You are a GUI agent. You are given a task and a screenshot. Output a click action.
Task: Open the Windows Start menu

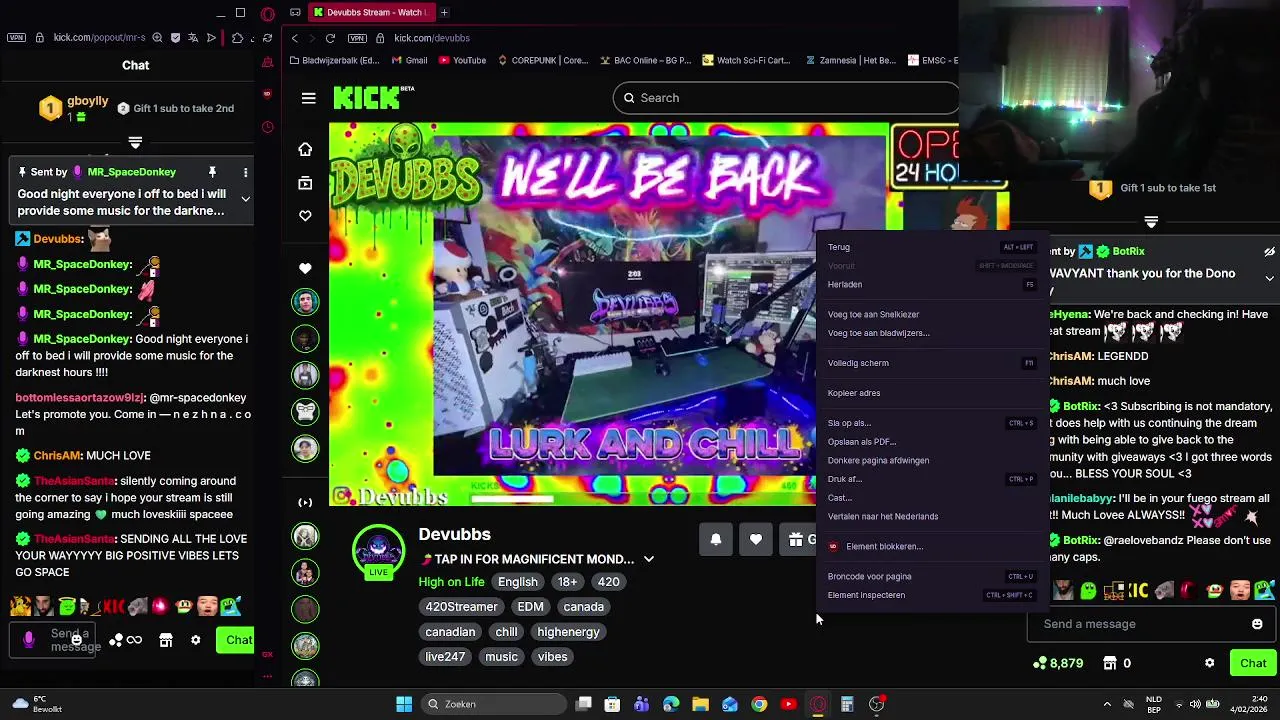click(x=404, y=704)
